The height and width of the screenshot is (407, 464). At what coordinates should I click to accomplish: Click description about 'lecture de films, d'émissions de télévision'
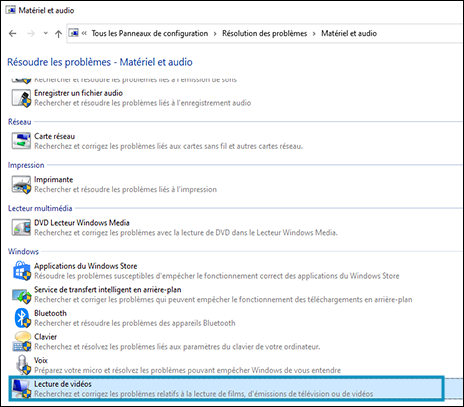pos(203,394)
